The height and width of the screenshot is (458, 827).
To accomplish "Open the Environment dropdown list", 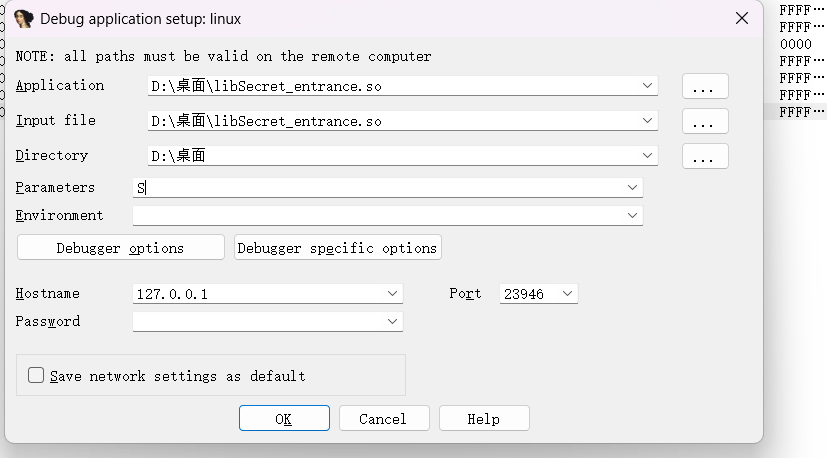I will [x=632, y=215].
